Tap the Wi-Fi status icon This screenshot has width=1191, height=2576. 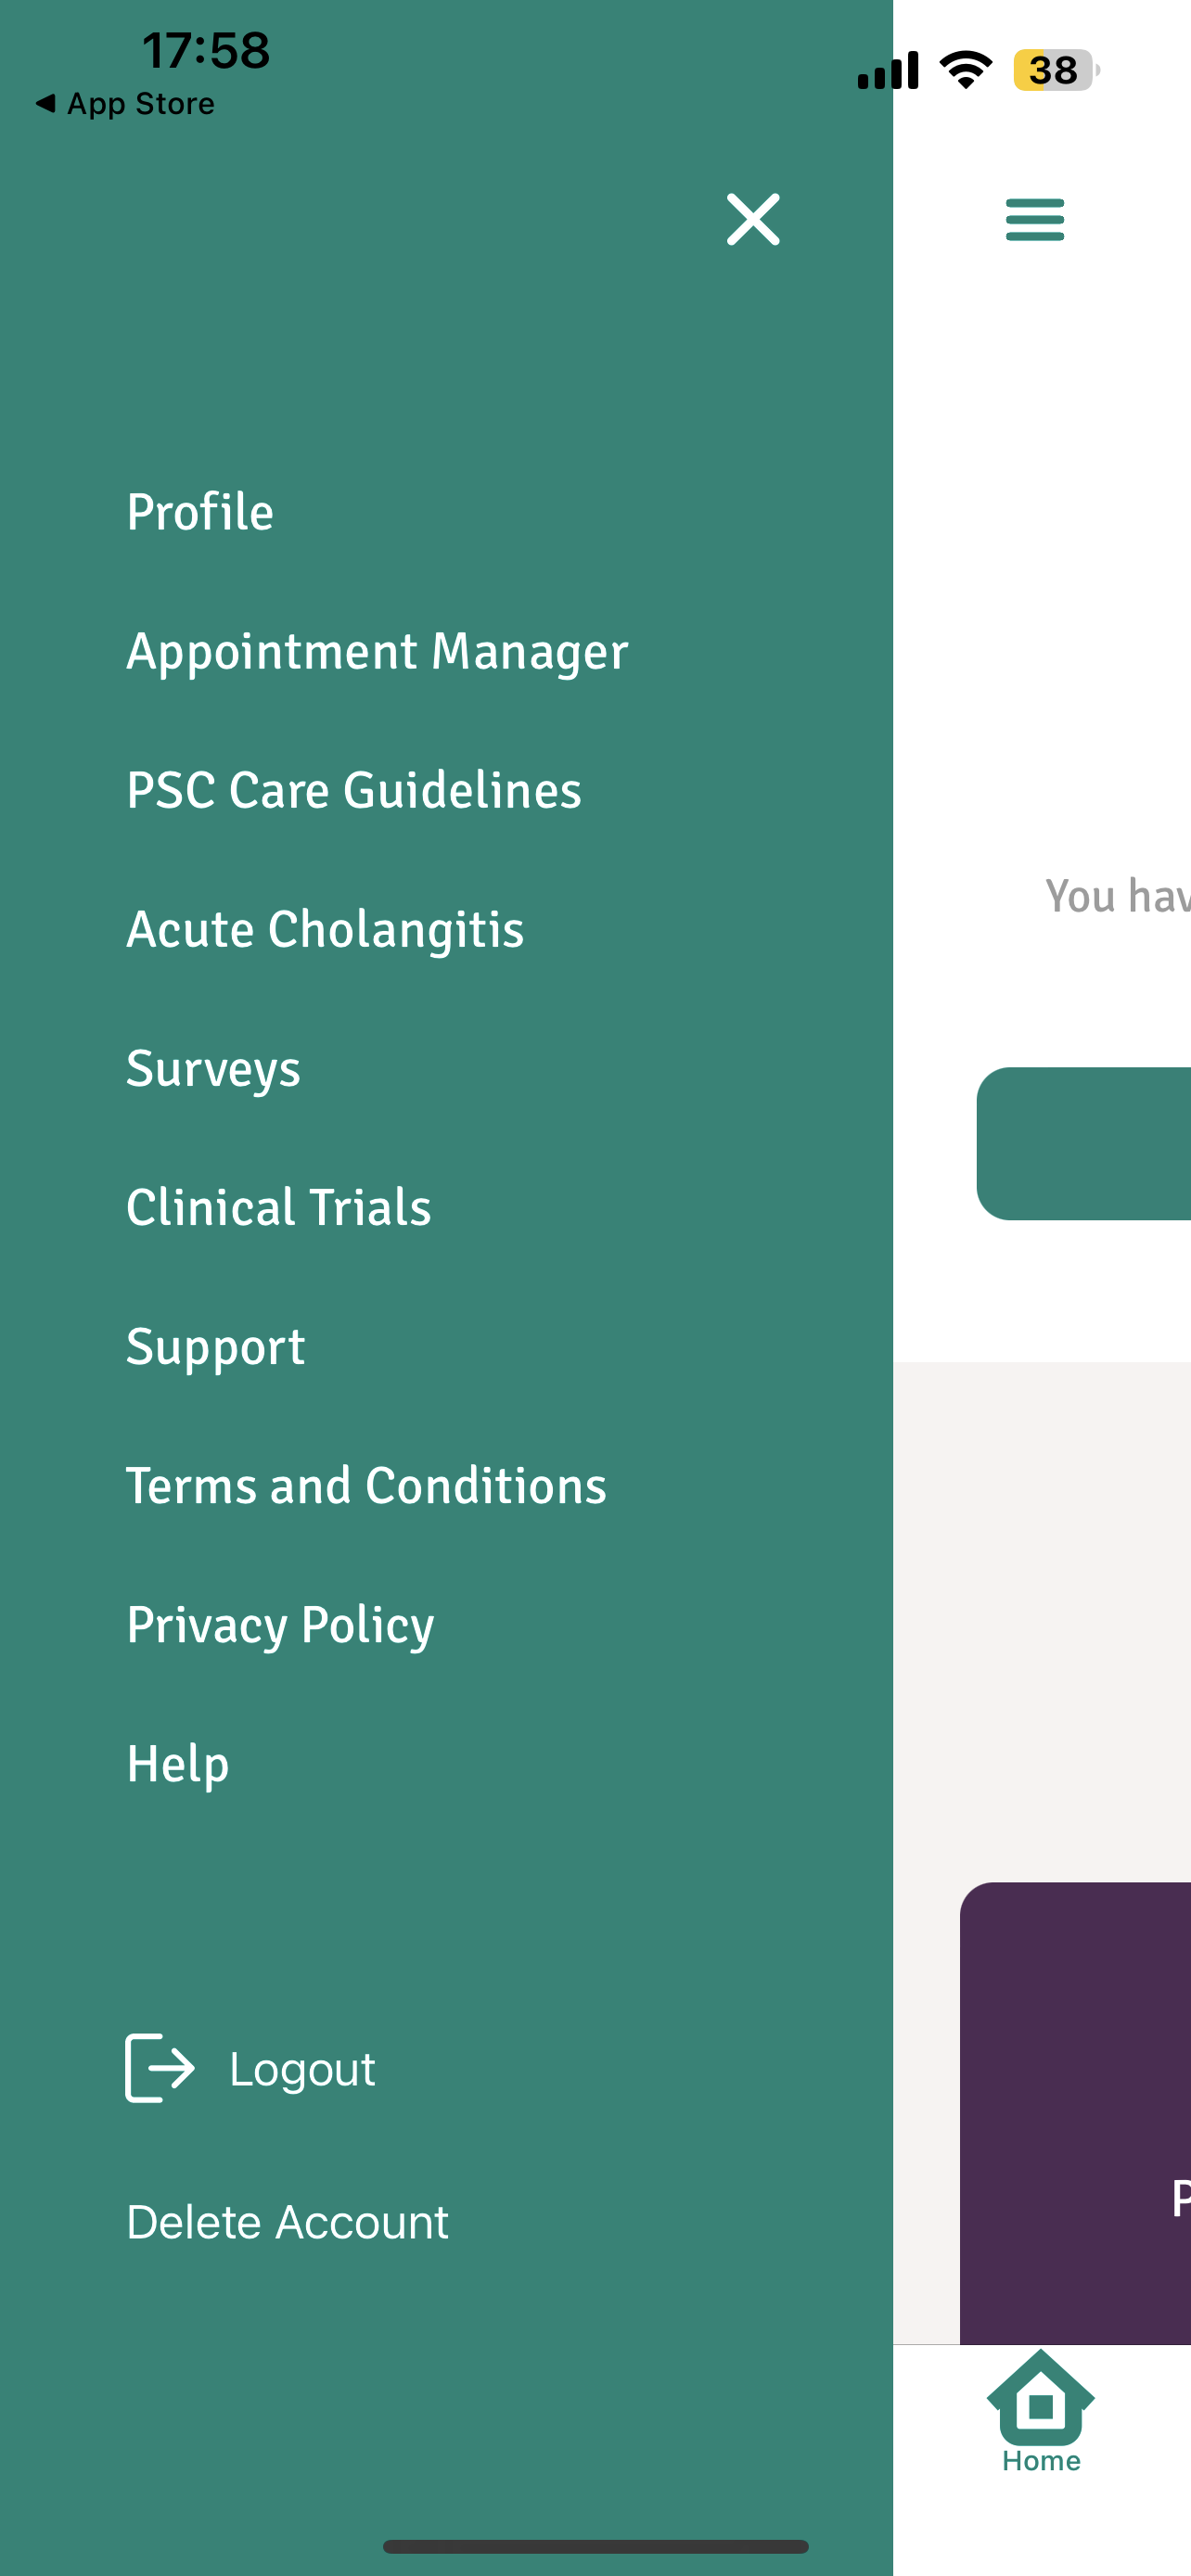pos(965,70)
